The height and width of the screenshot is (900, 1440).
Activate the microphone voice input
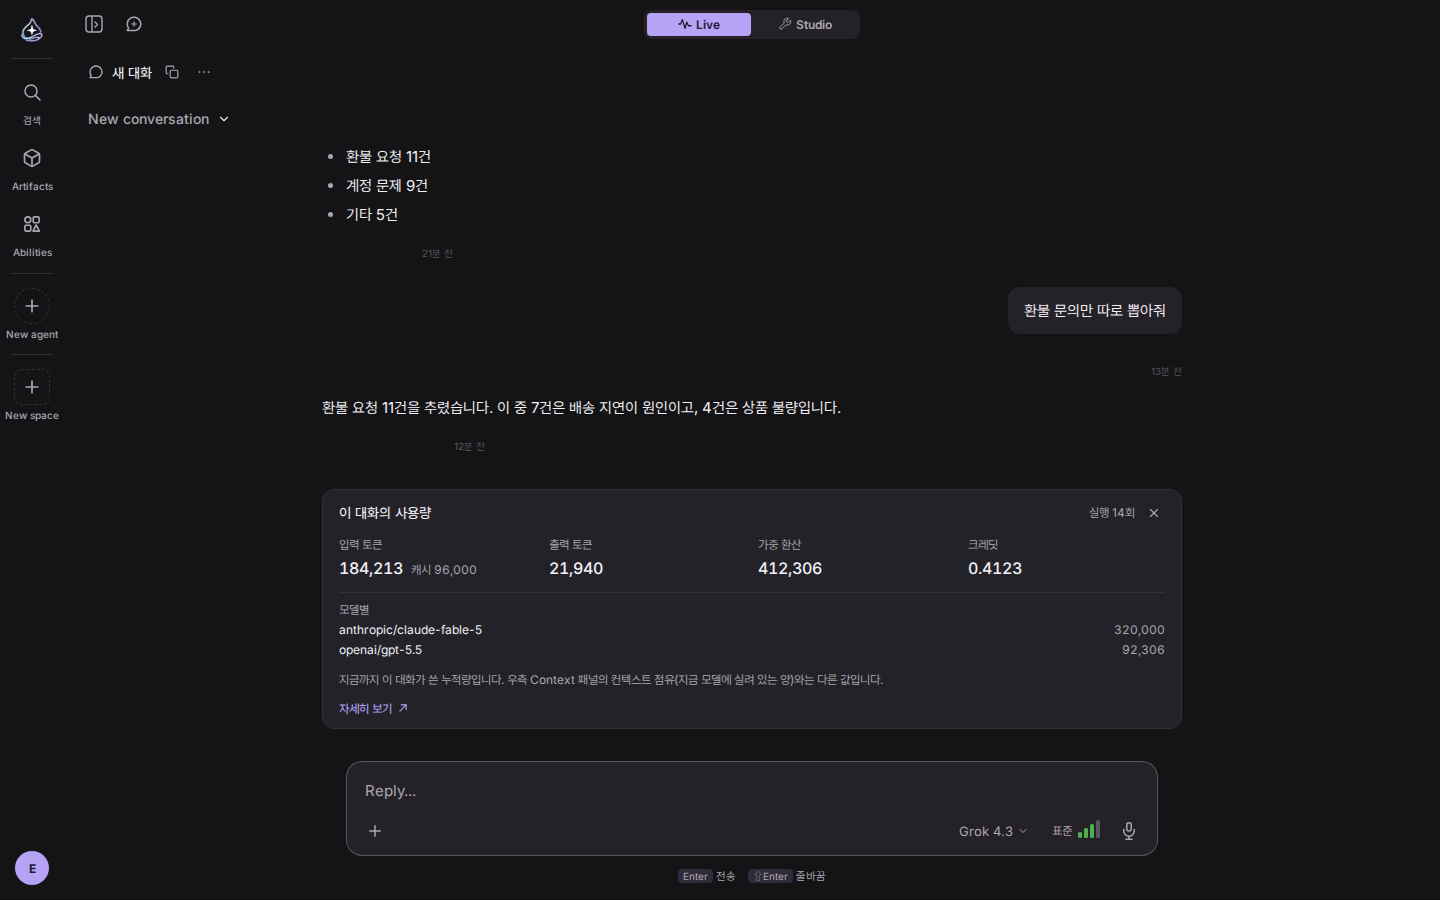click(x=1129, y=831)
